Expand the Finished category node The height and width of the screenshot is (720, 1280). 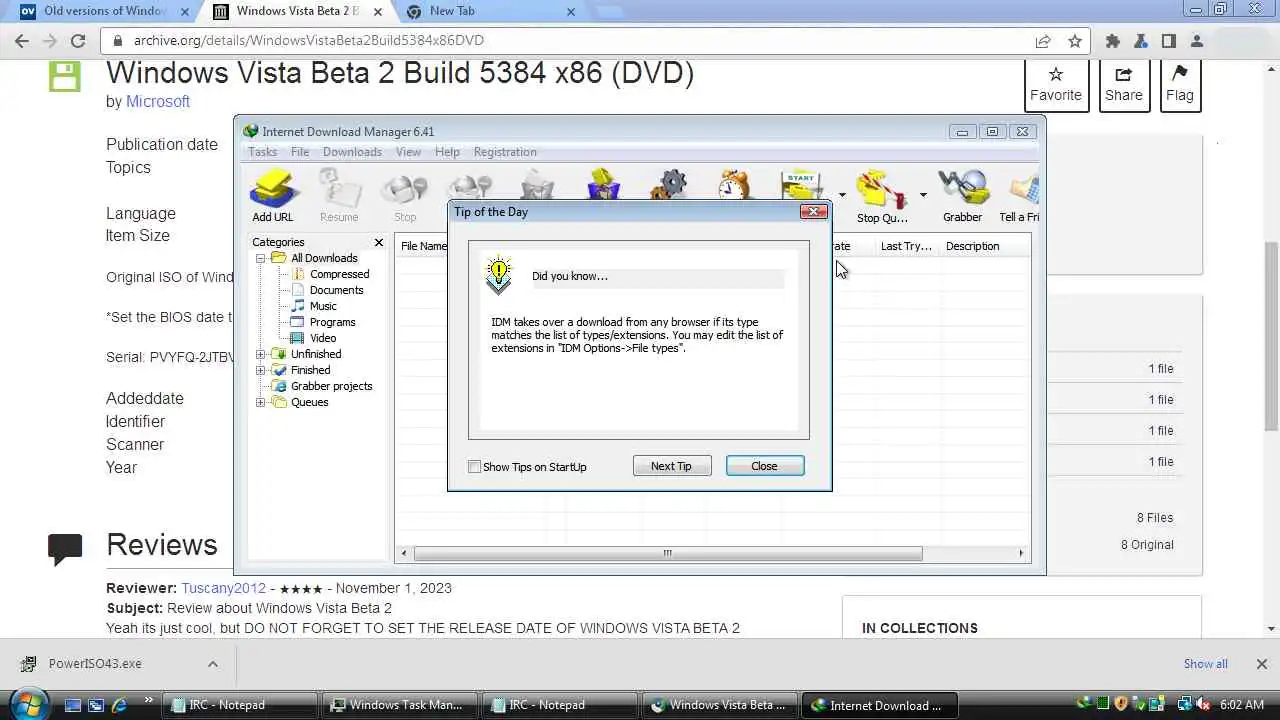tap(261, 370)
